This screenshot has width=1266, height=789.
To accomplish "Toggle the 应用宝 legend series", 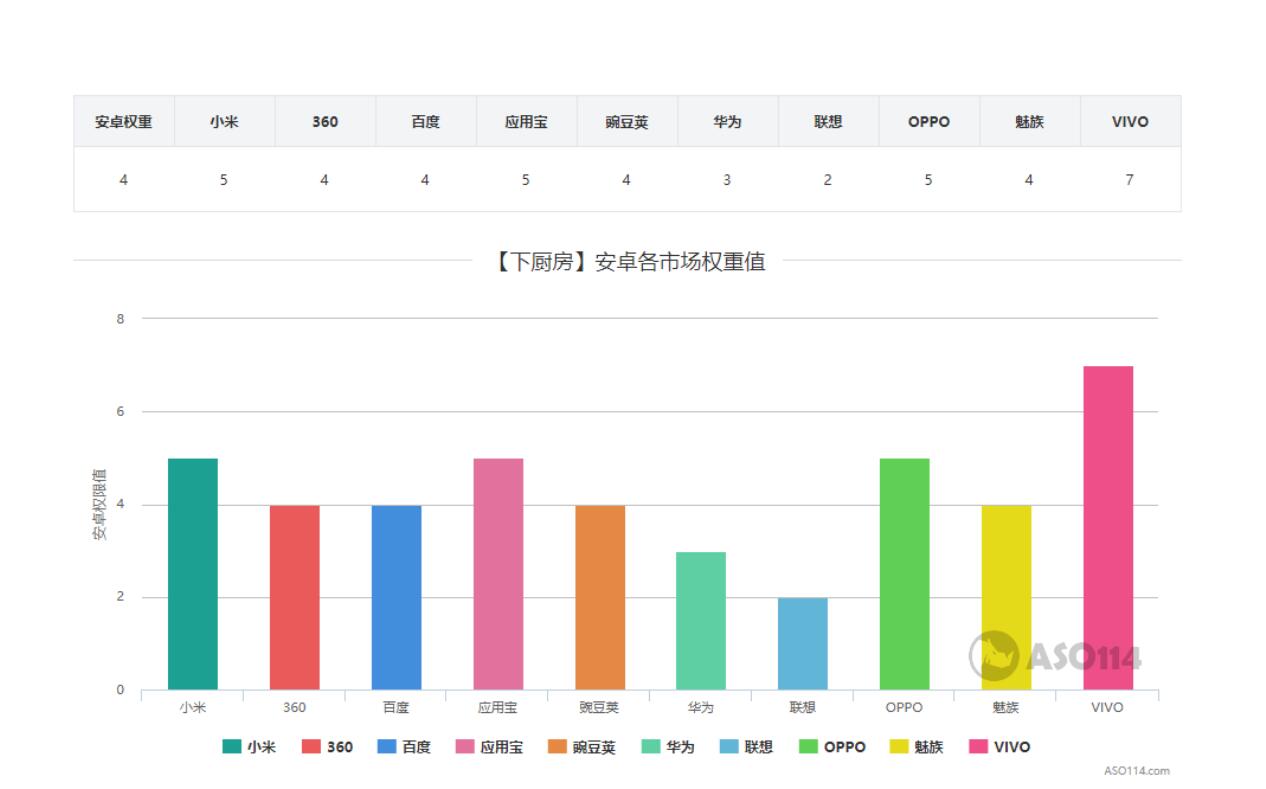I will coord(489,746).
